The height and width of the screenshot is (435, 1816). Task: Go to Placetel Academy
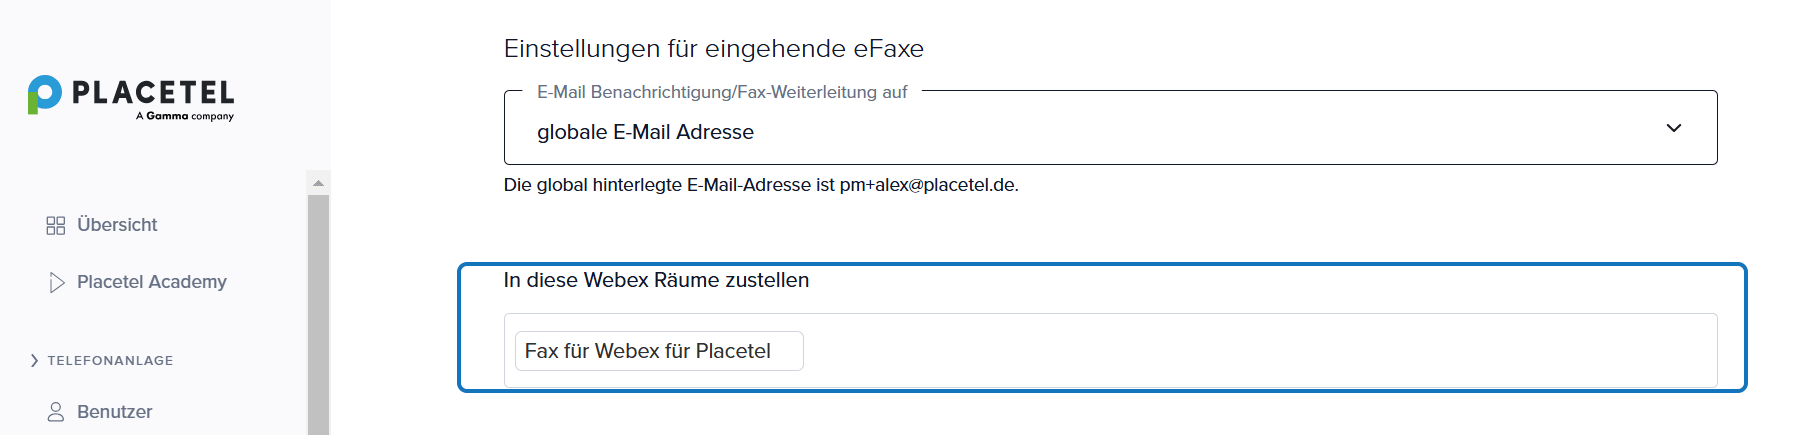pyautogui.click(x=151, y=282)
